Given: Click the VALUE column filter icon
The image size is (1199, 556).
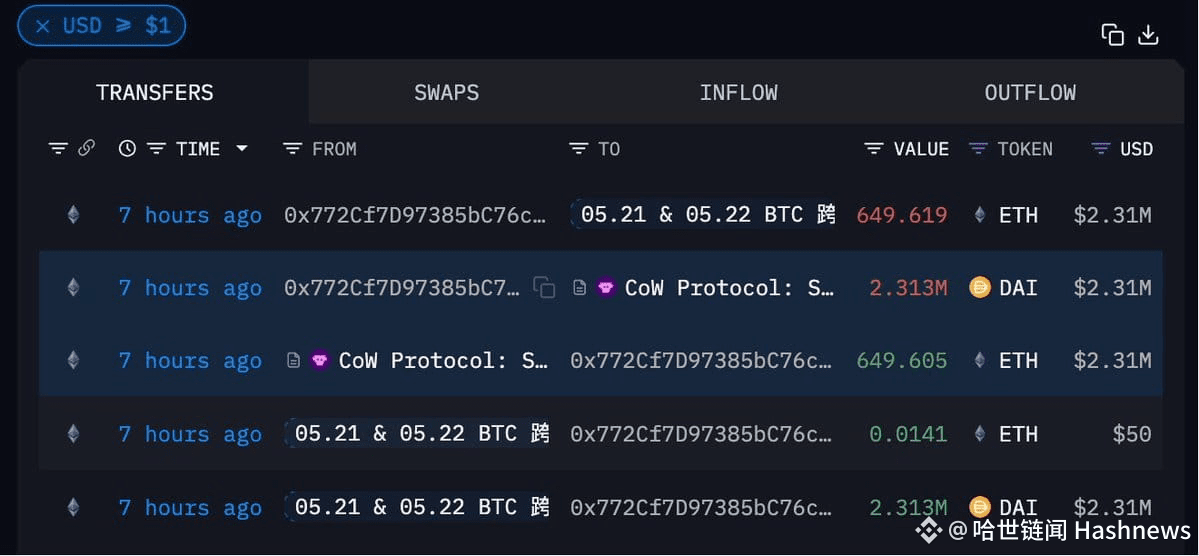Looking at the screenshot, I should 874,148.
